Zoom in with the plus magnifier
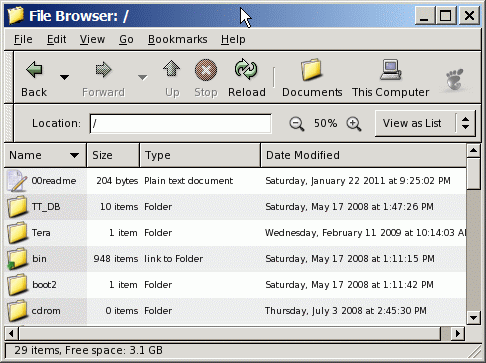This screenshot has width=486, height=363. coord(354,124)
